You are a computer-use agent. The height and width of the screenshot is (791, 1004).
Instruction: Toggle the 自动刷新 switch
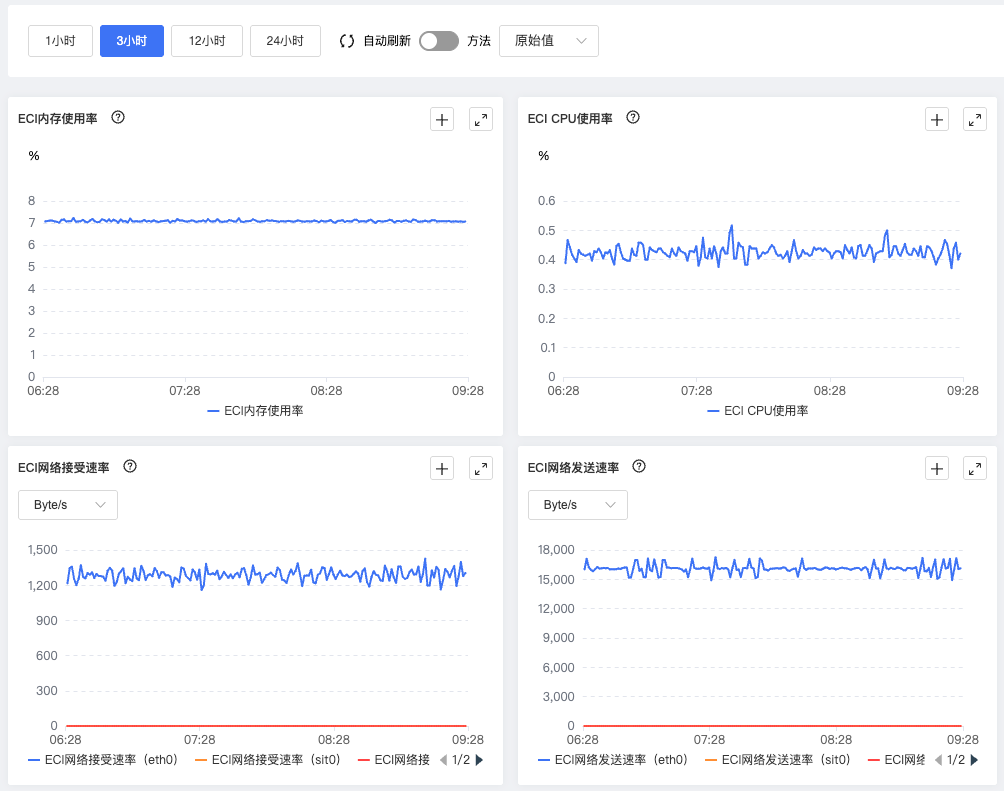[439, 41]
